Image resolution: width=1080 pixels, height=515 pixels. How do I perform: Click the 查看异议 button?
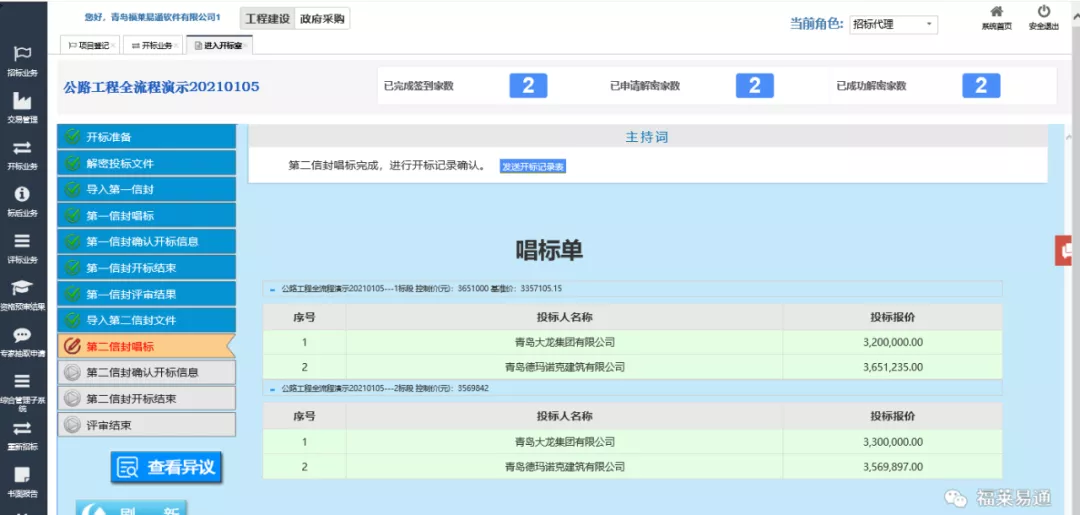(166, 467)
